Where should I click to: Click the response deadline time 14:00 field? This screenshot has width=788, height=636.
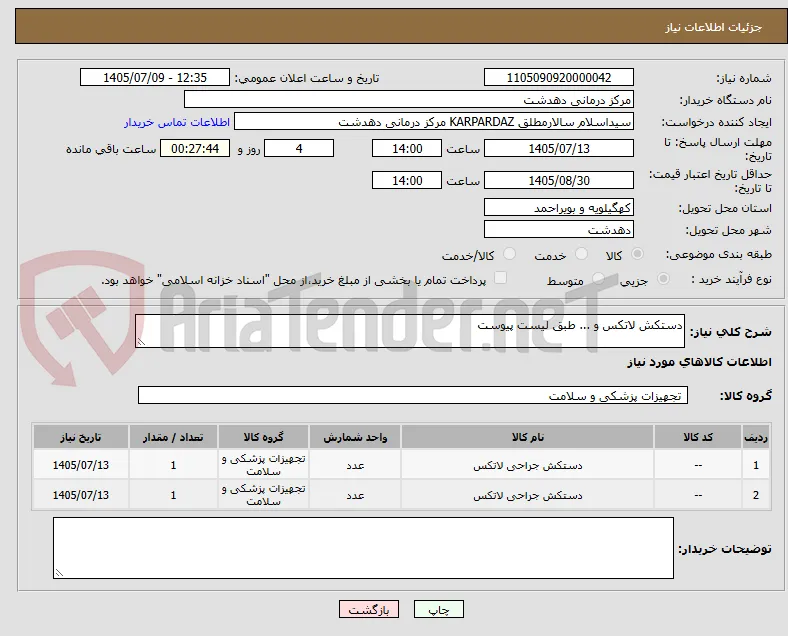[407, 149]
